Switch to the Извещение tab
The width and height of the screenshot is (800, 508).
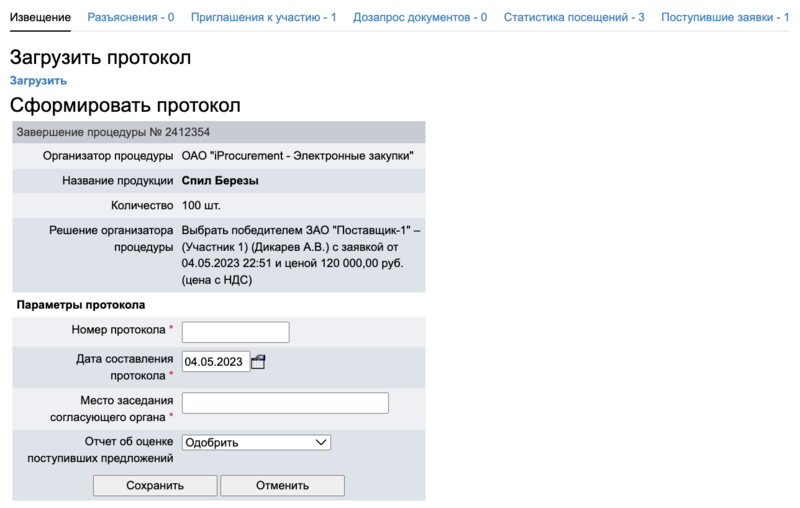tap(40, 17)
